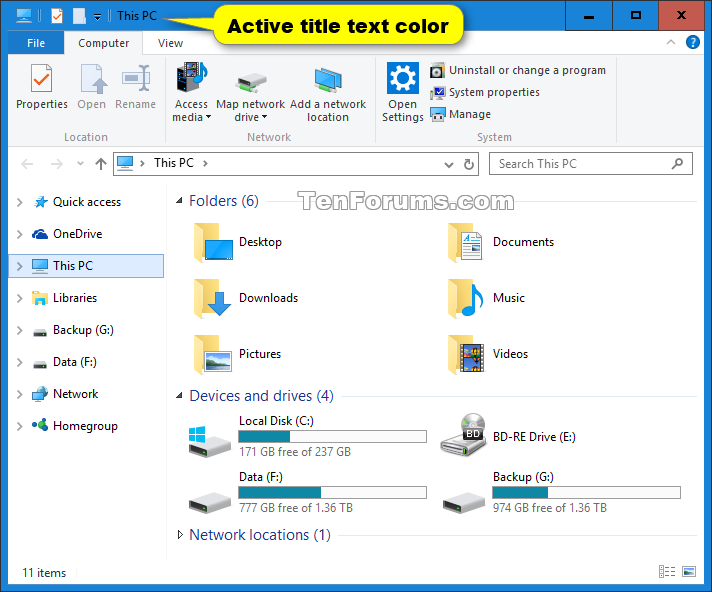This screenshot has width=712, height=592.
Task: Click the address bar computer icon
Action: [125, 163]
